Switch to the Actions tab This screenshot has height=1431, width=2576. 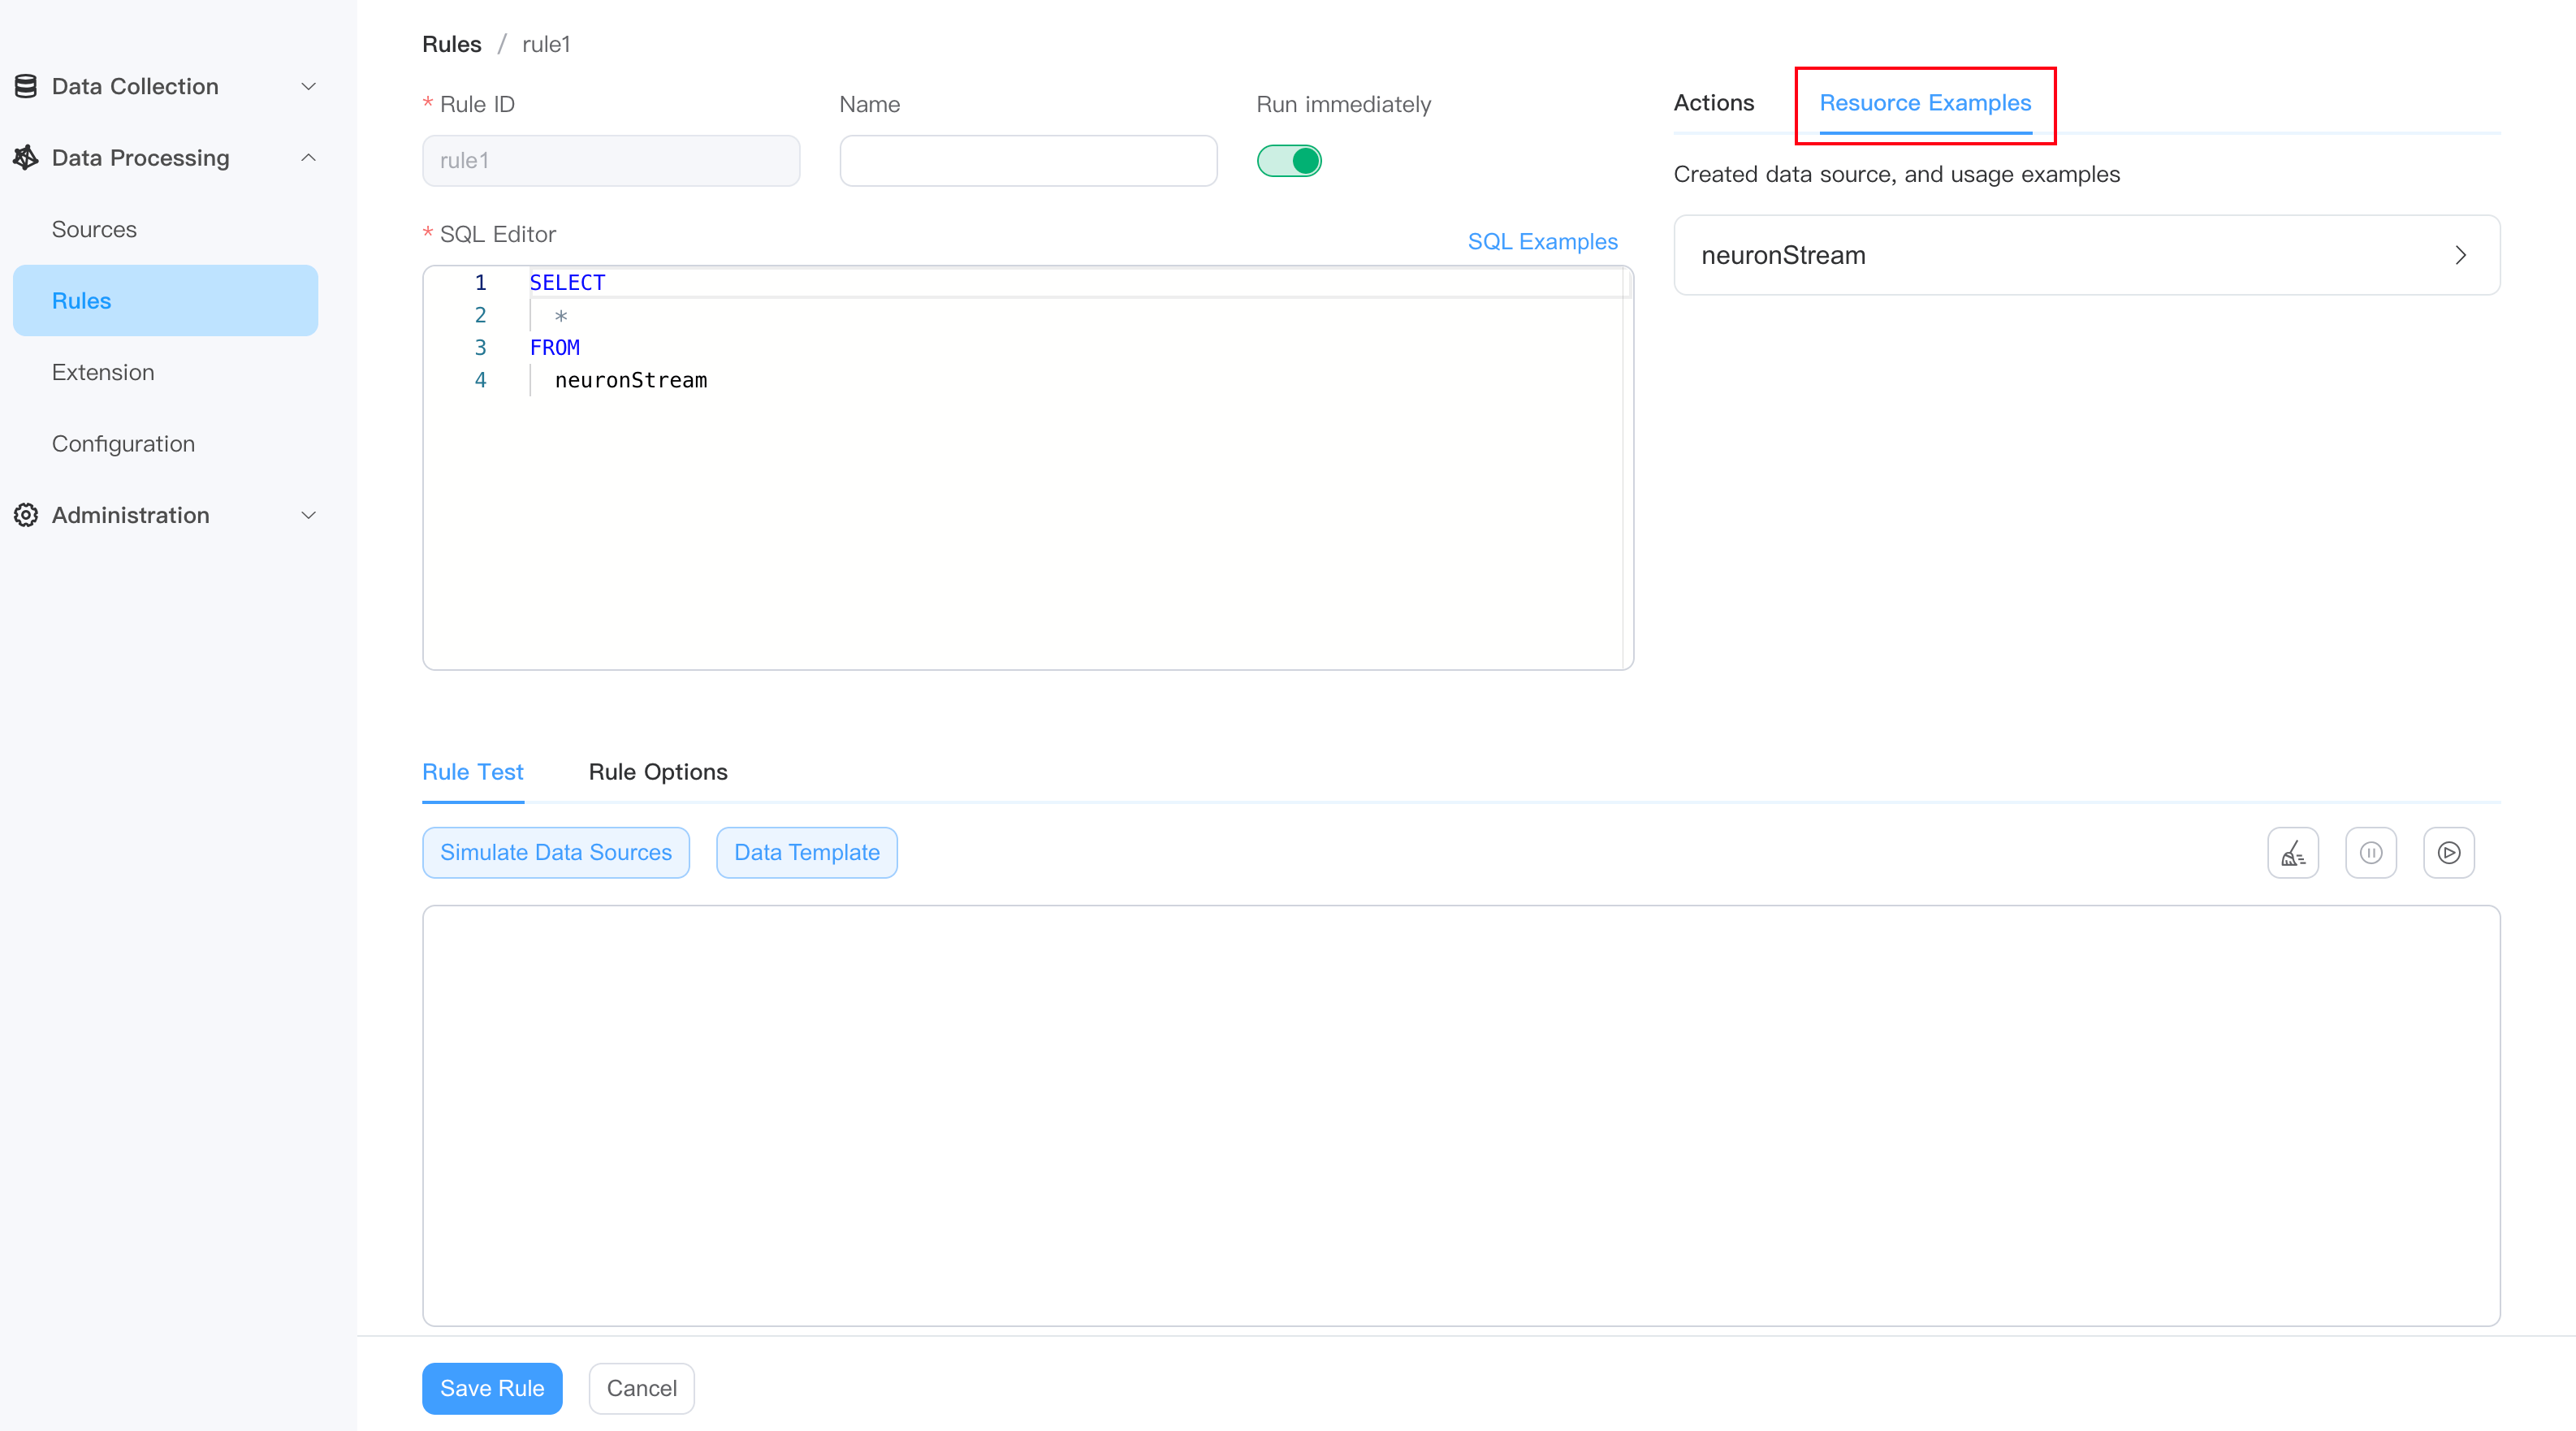point(1713,103)
